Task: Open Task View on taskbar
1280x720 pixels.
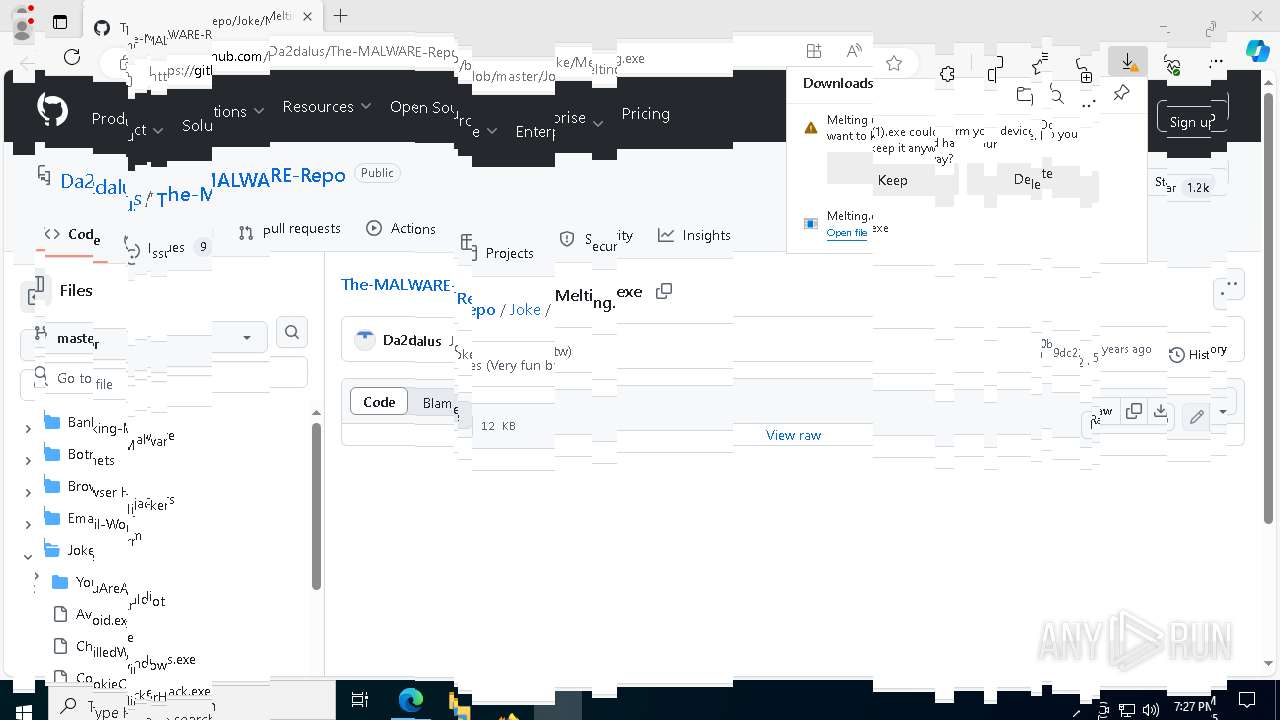Action: (360, 700)
